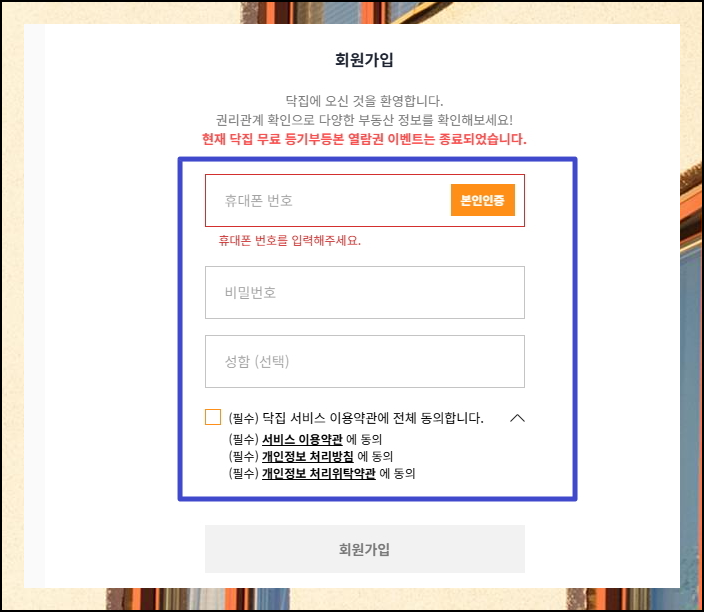Screen dimensions: 704x612
Task: Click the 닥집 서비스 이용약관에 전체 동의합니다 label
Action: tap(356, 418)
